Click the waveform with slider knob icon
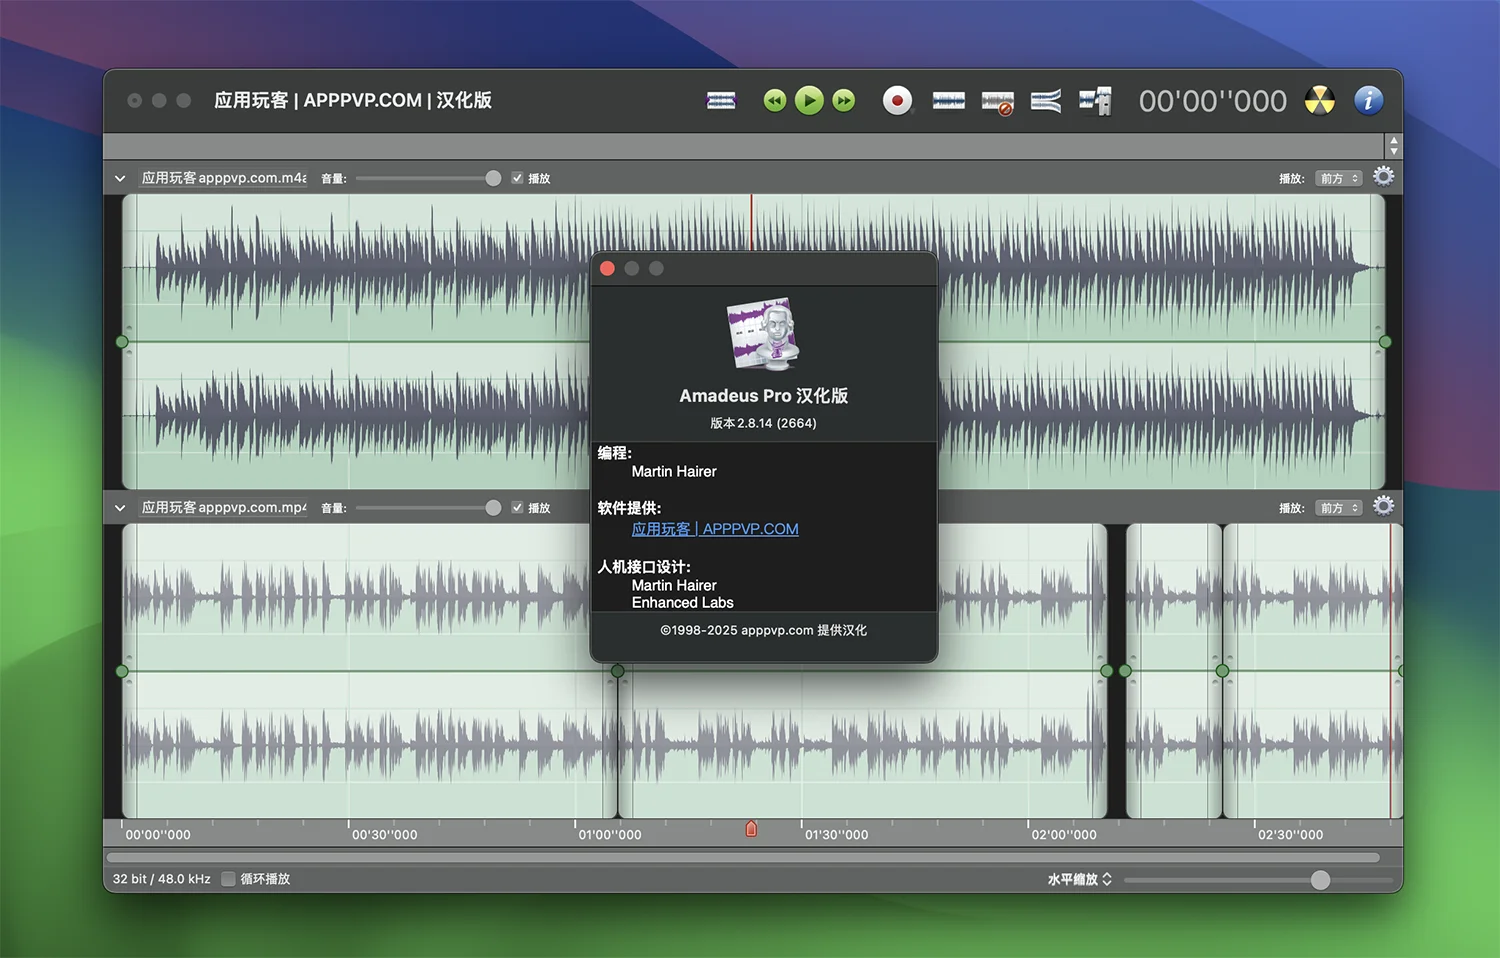The width and height of the screenshot is (1500, 958). click(1096, 100)
